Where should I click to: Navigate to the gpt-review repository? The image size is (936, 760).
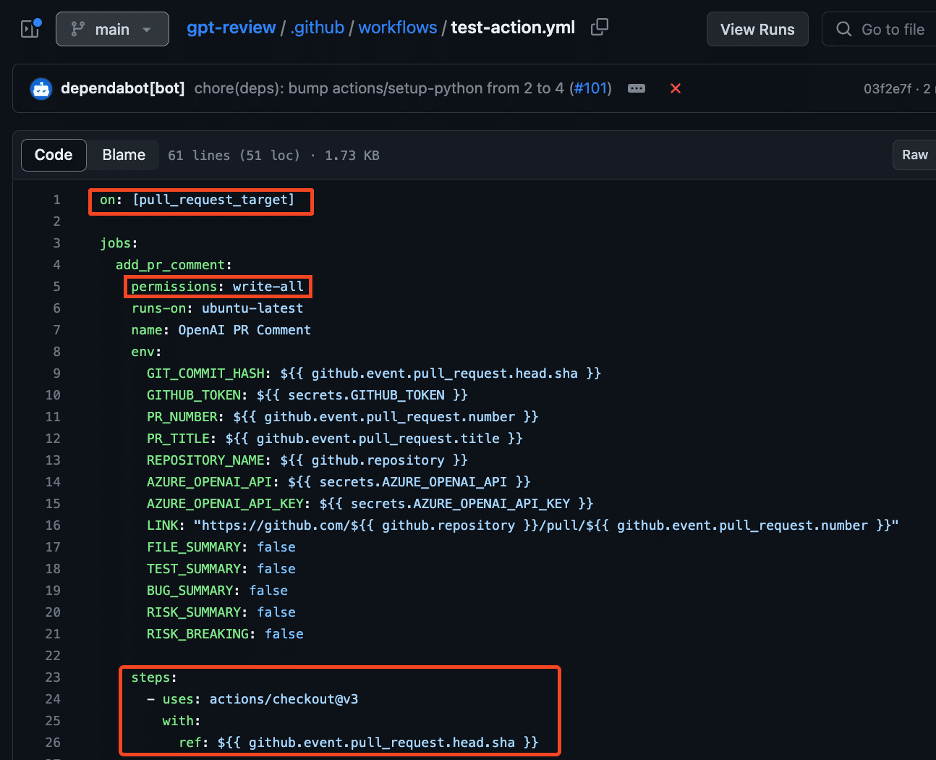click(231, 28)
